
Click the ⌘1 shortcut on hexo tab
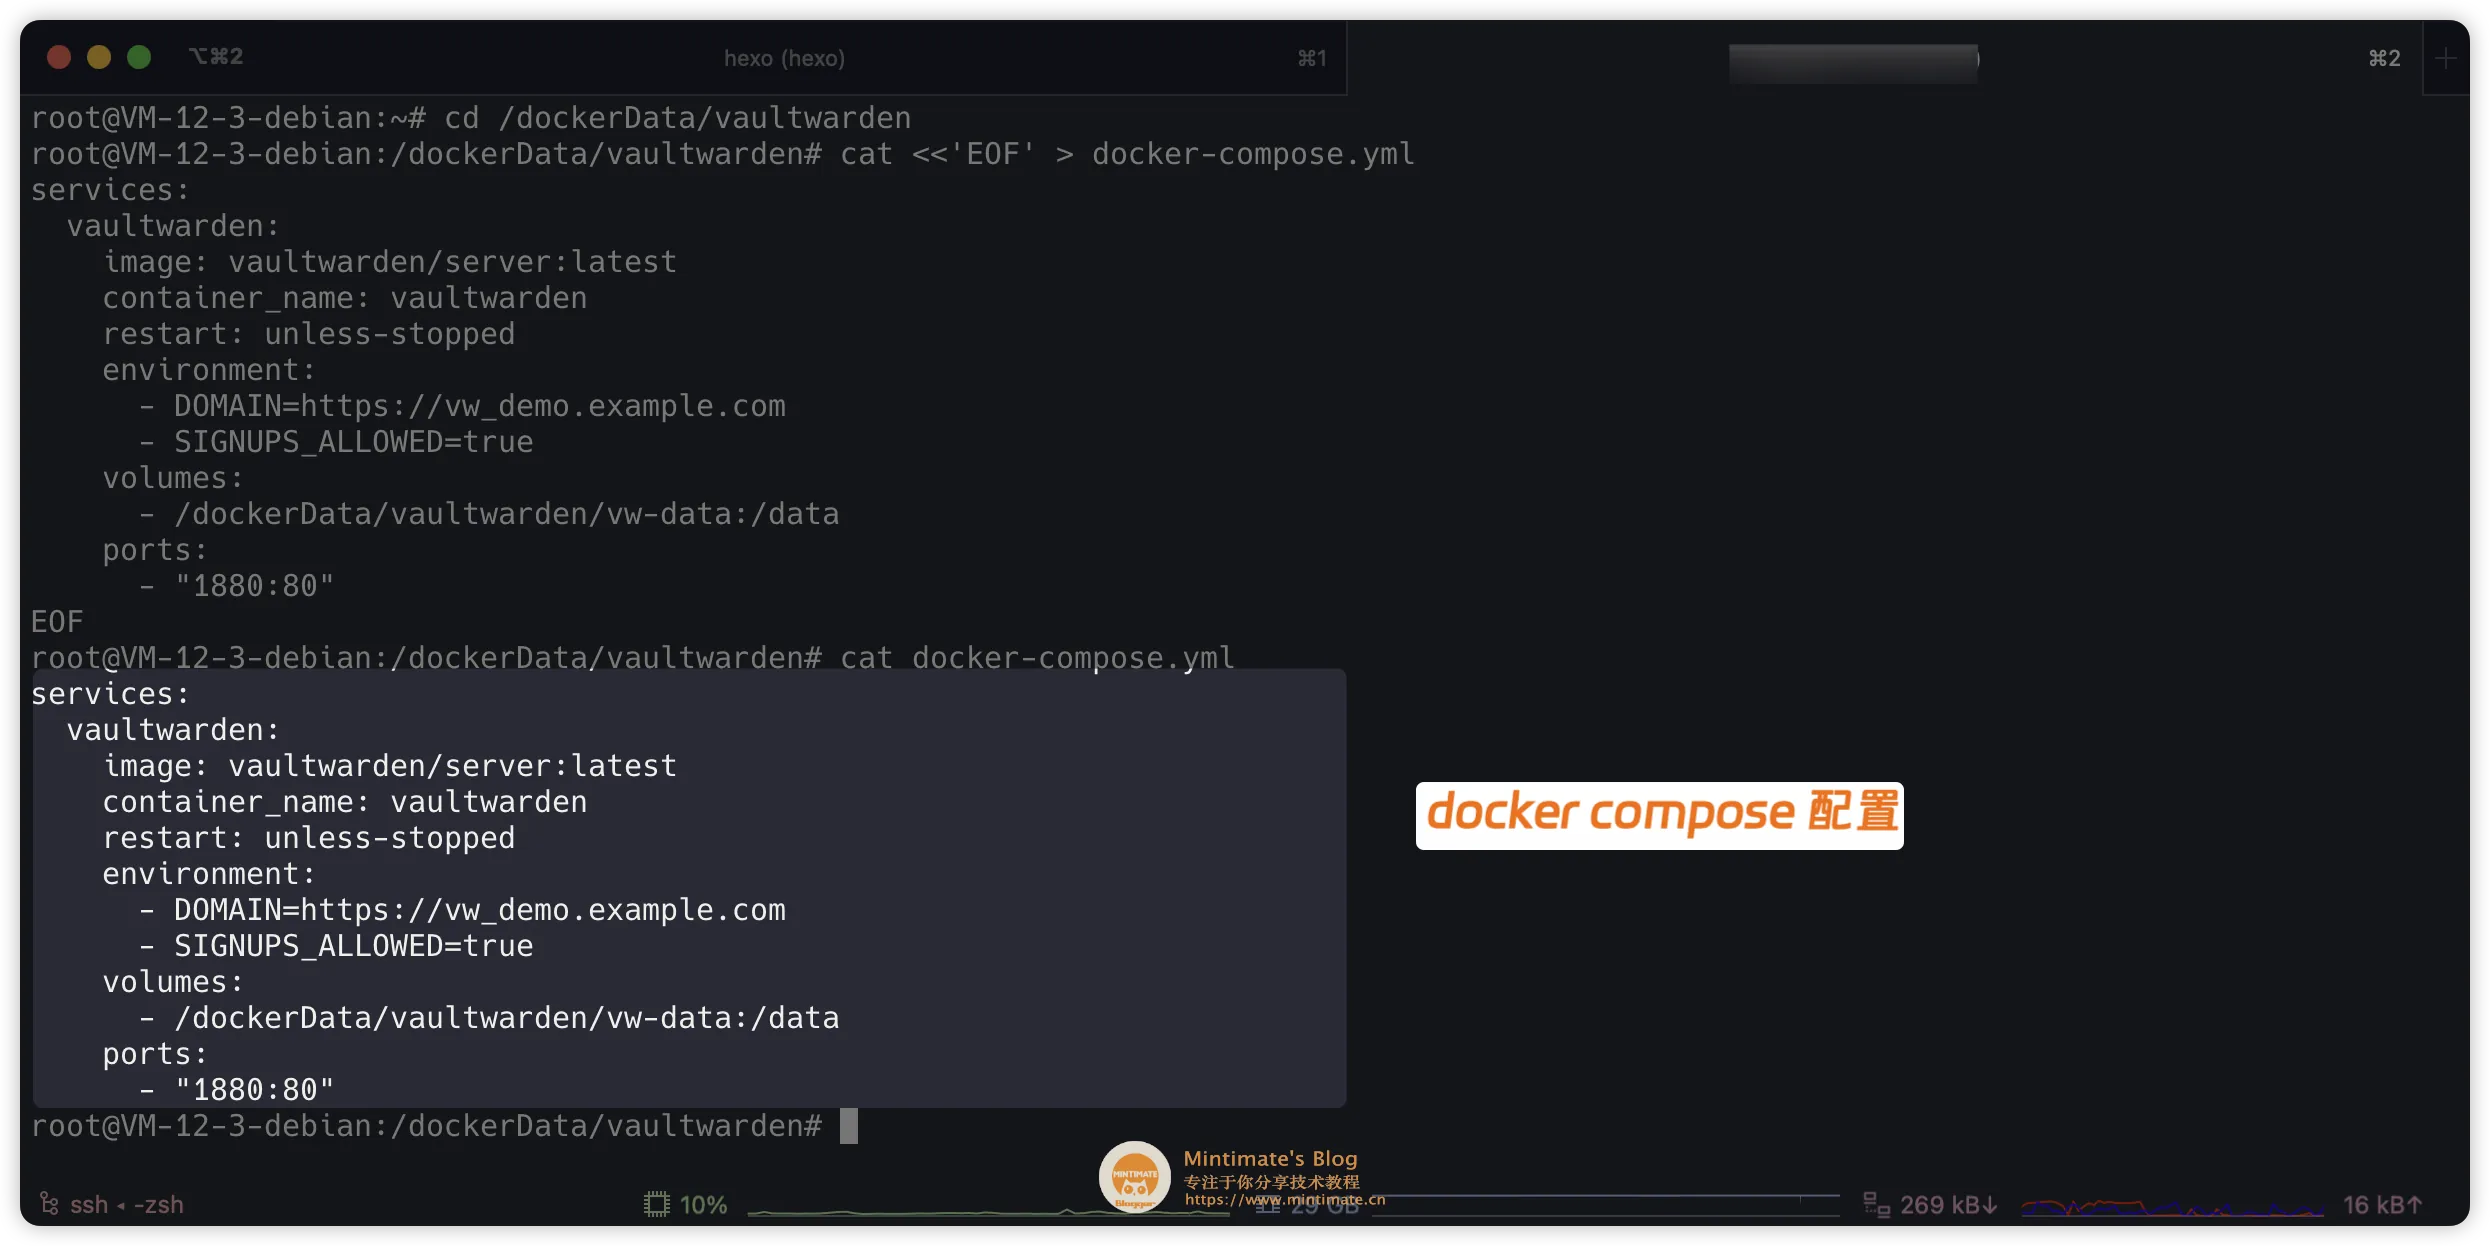1312,58
